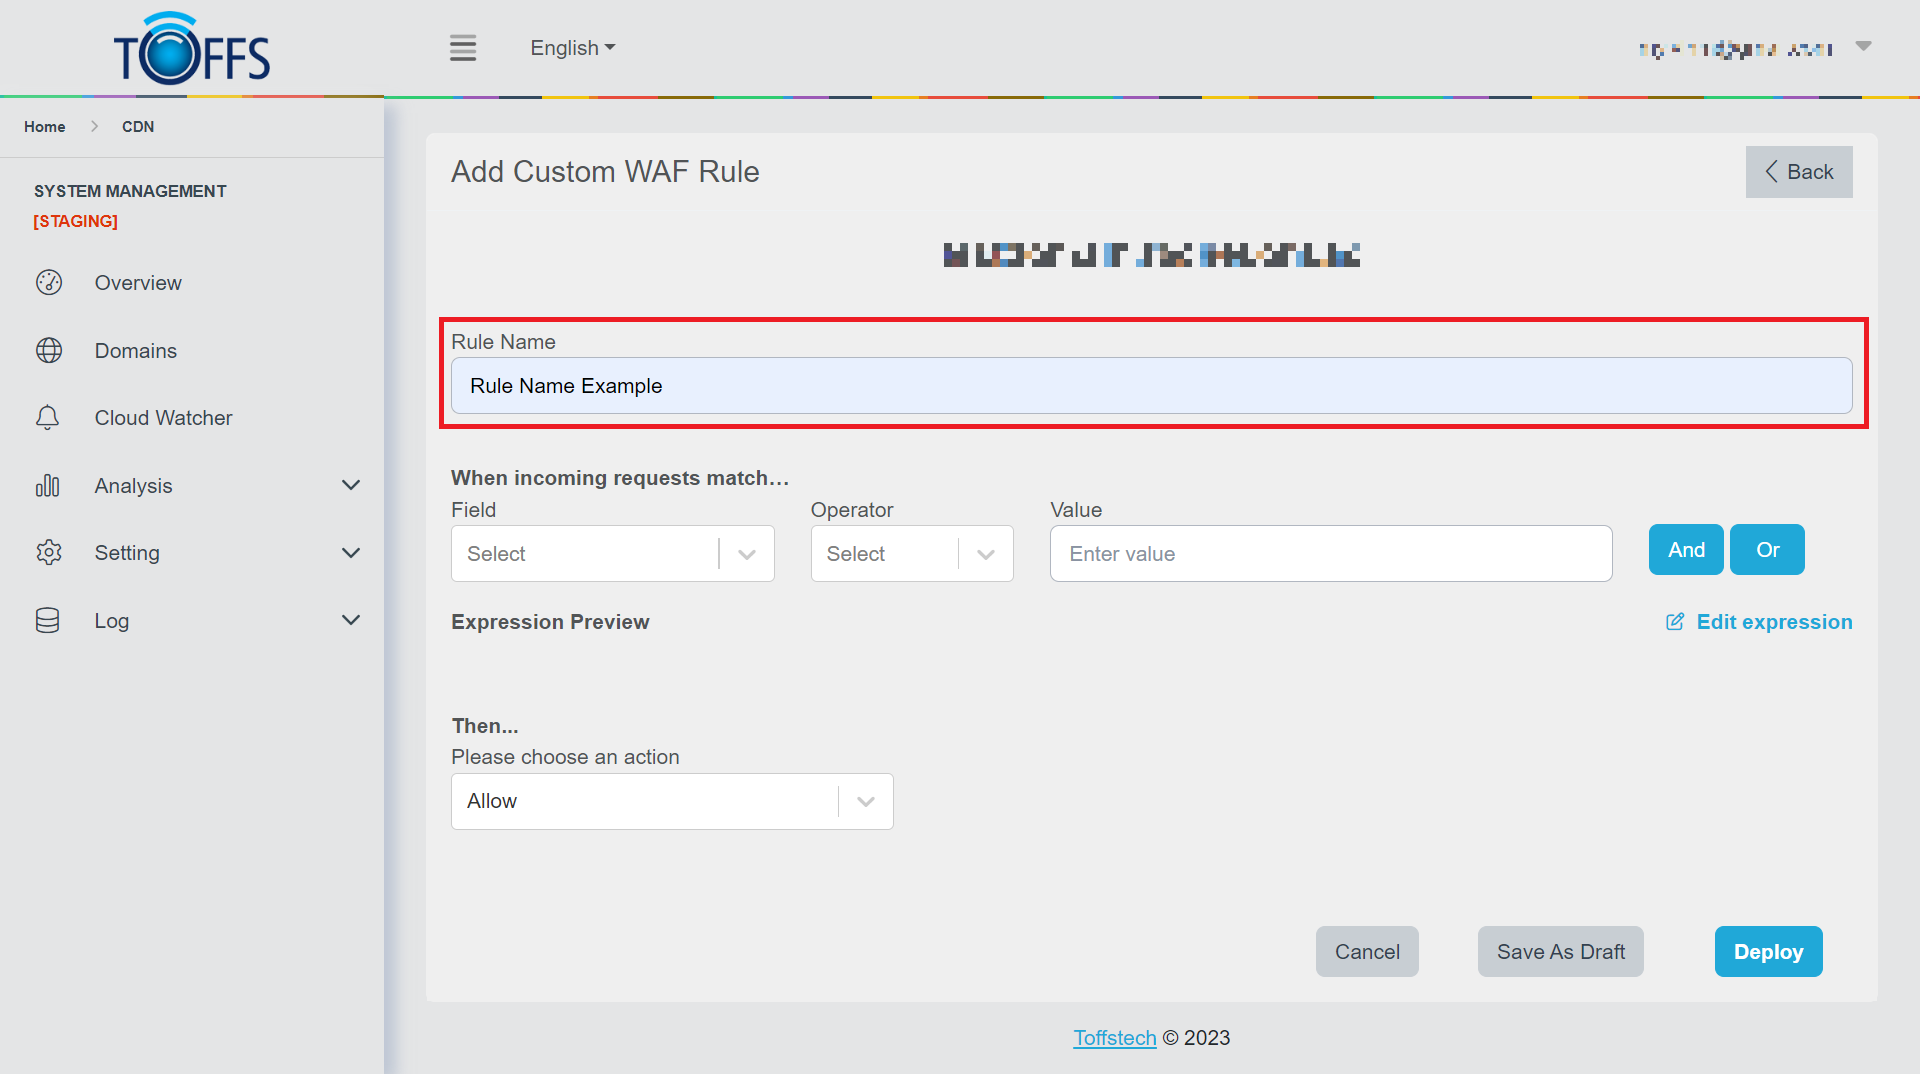Open the Allow action dropdown
Image resolution: width=1920 pixels, height=1074 pixels.
[671, 802]
